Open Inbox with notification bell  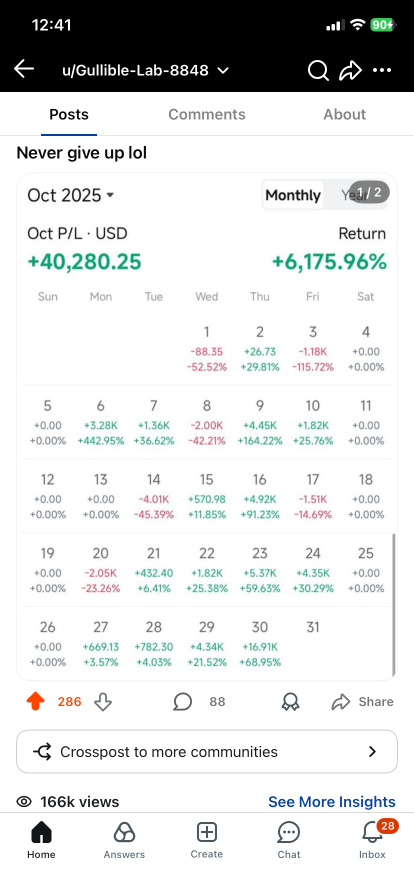click(373, 839)
